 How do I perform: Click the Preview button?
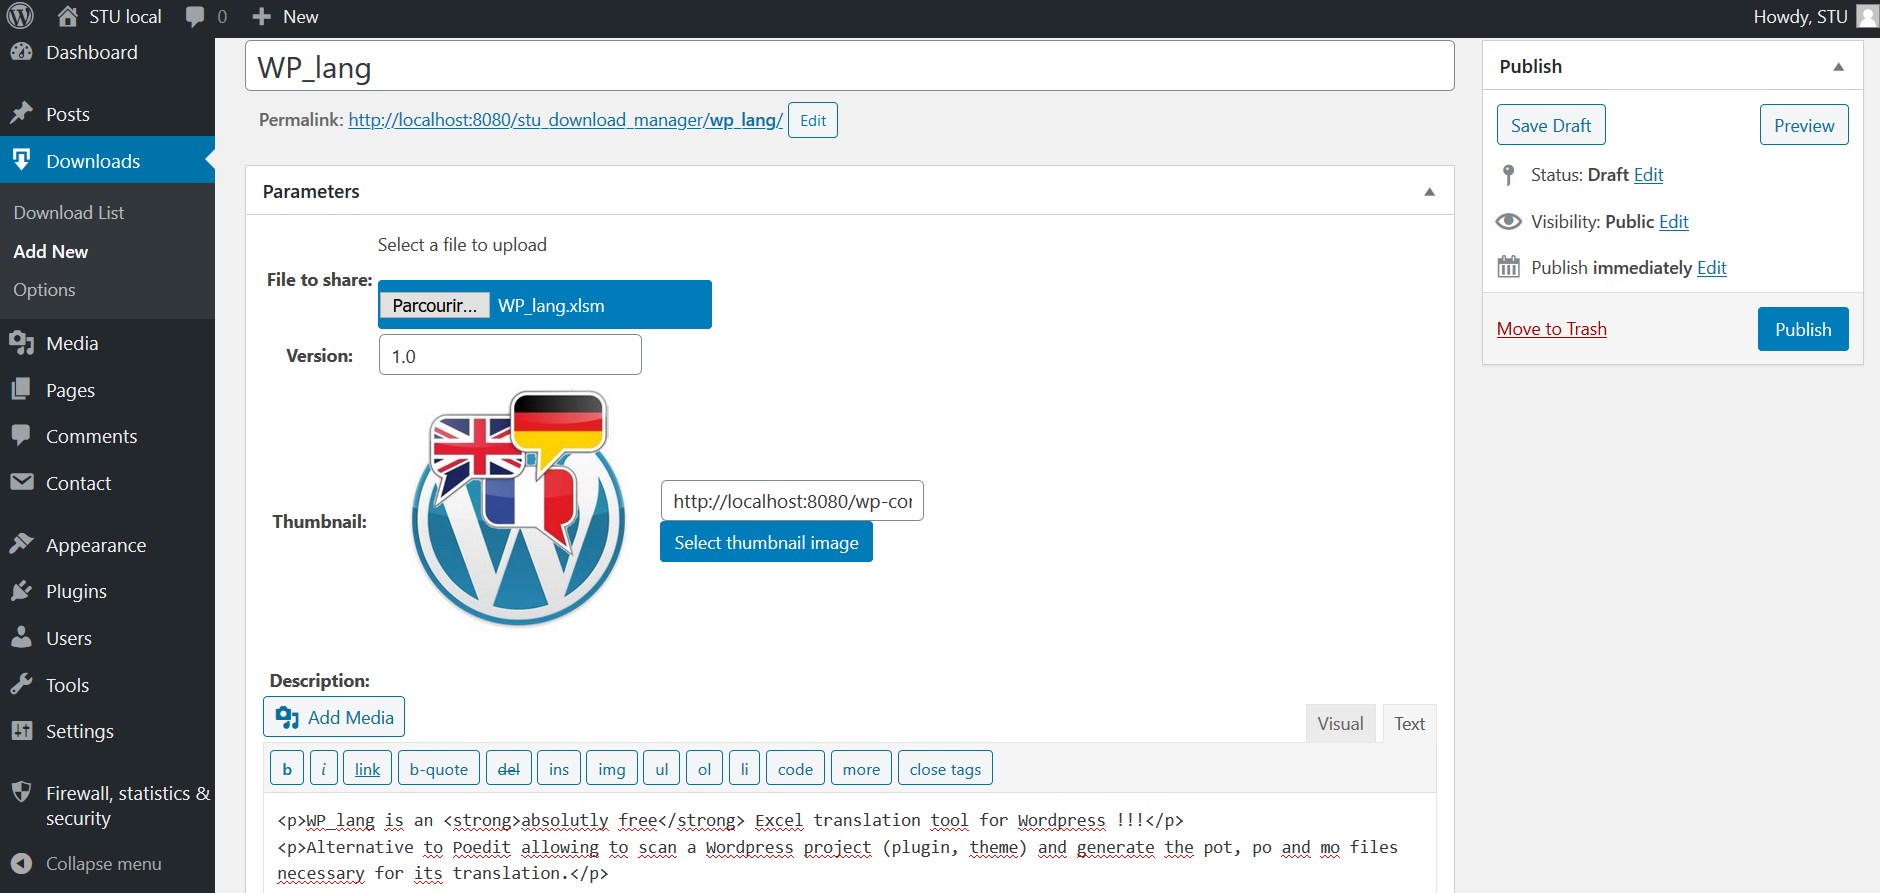(x=1804, y=125)
